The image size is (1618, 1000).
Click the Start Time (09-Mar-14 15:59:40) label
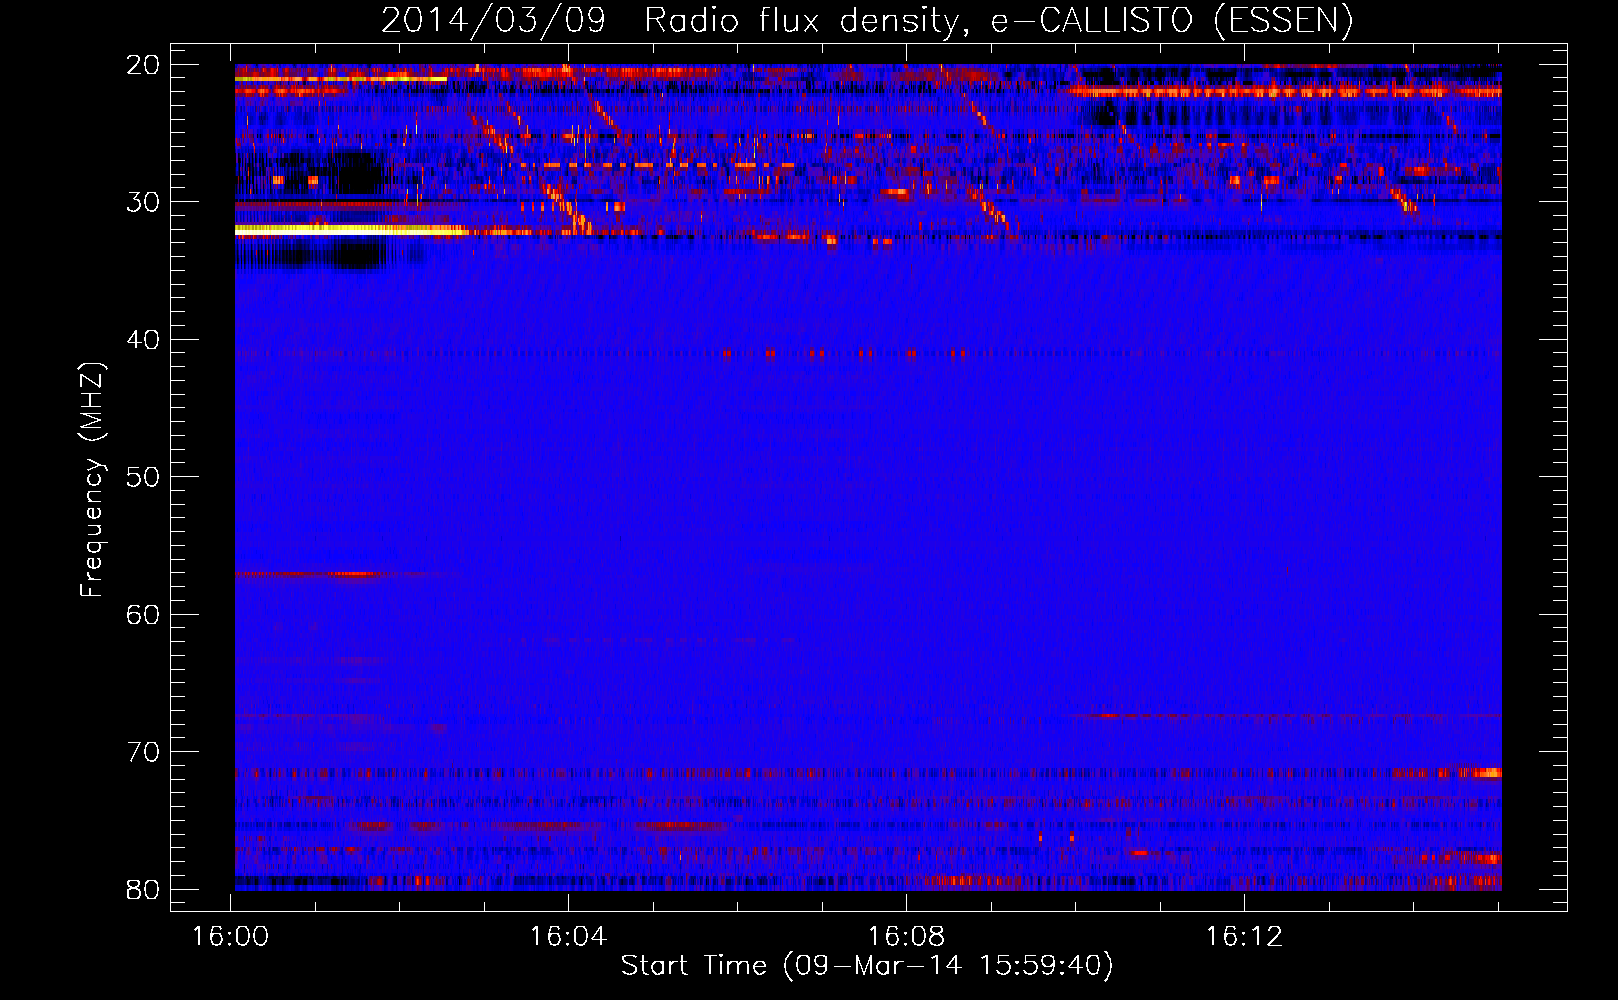[867, 966]
